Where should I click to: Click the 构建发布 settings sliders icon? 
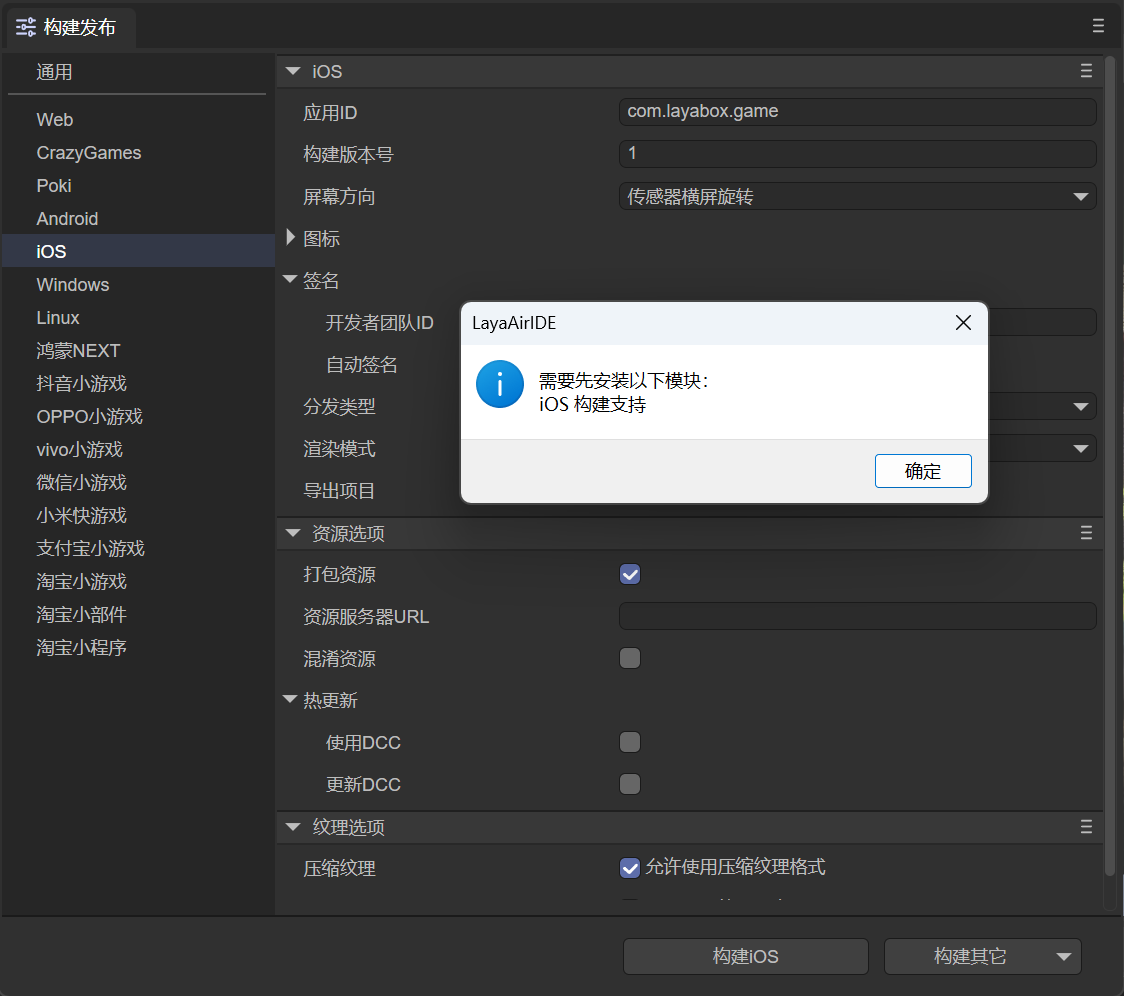click(x=26, y=28)
